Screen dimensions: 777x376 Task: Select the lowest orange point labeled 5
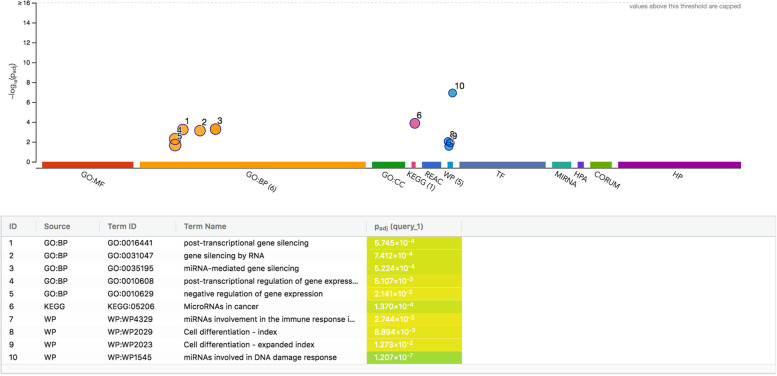coord(175,145)
